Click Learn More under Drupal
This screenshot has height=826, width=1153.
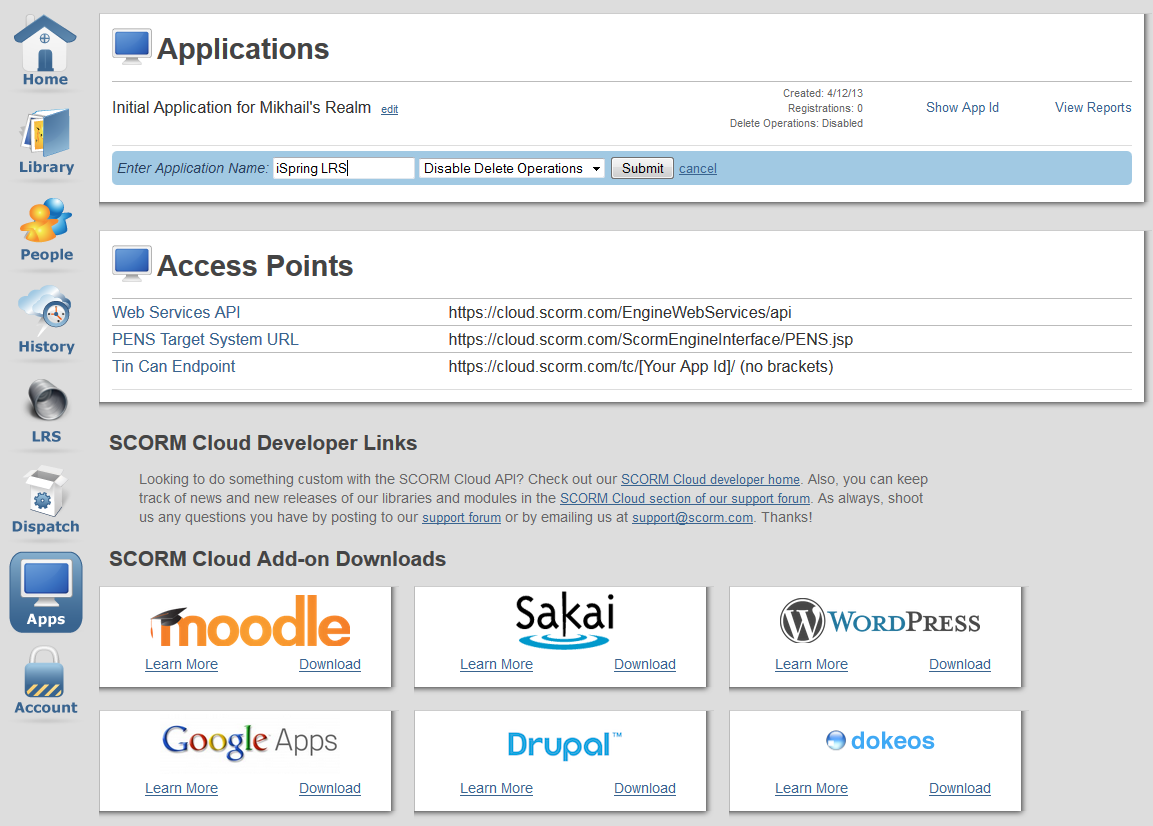(496, 788)
